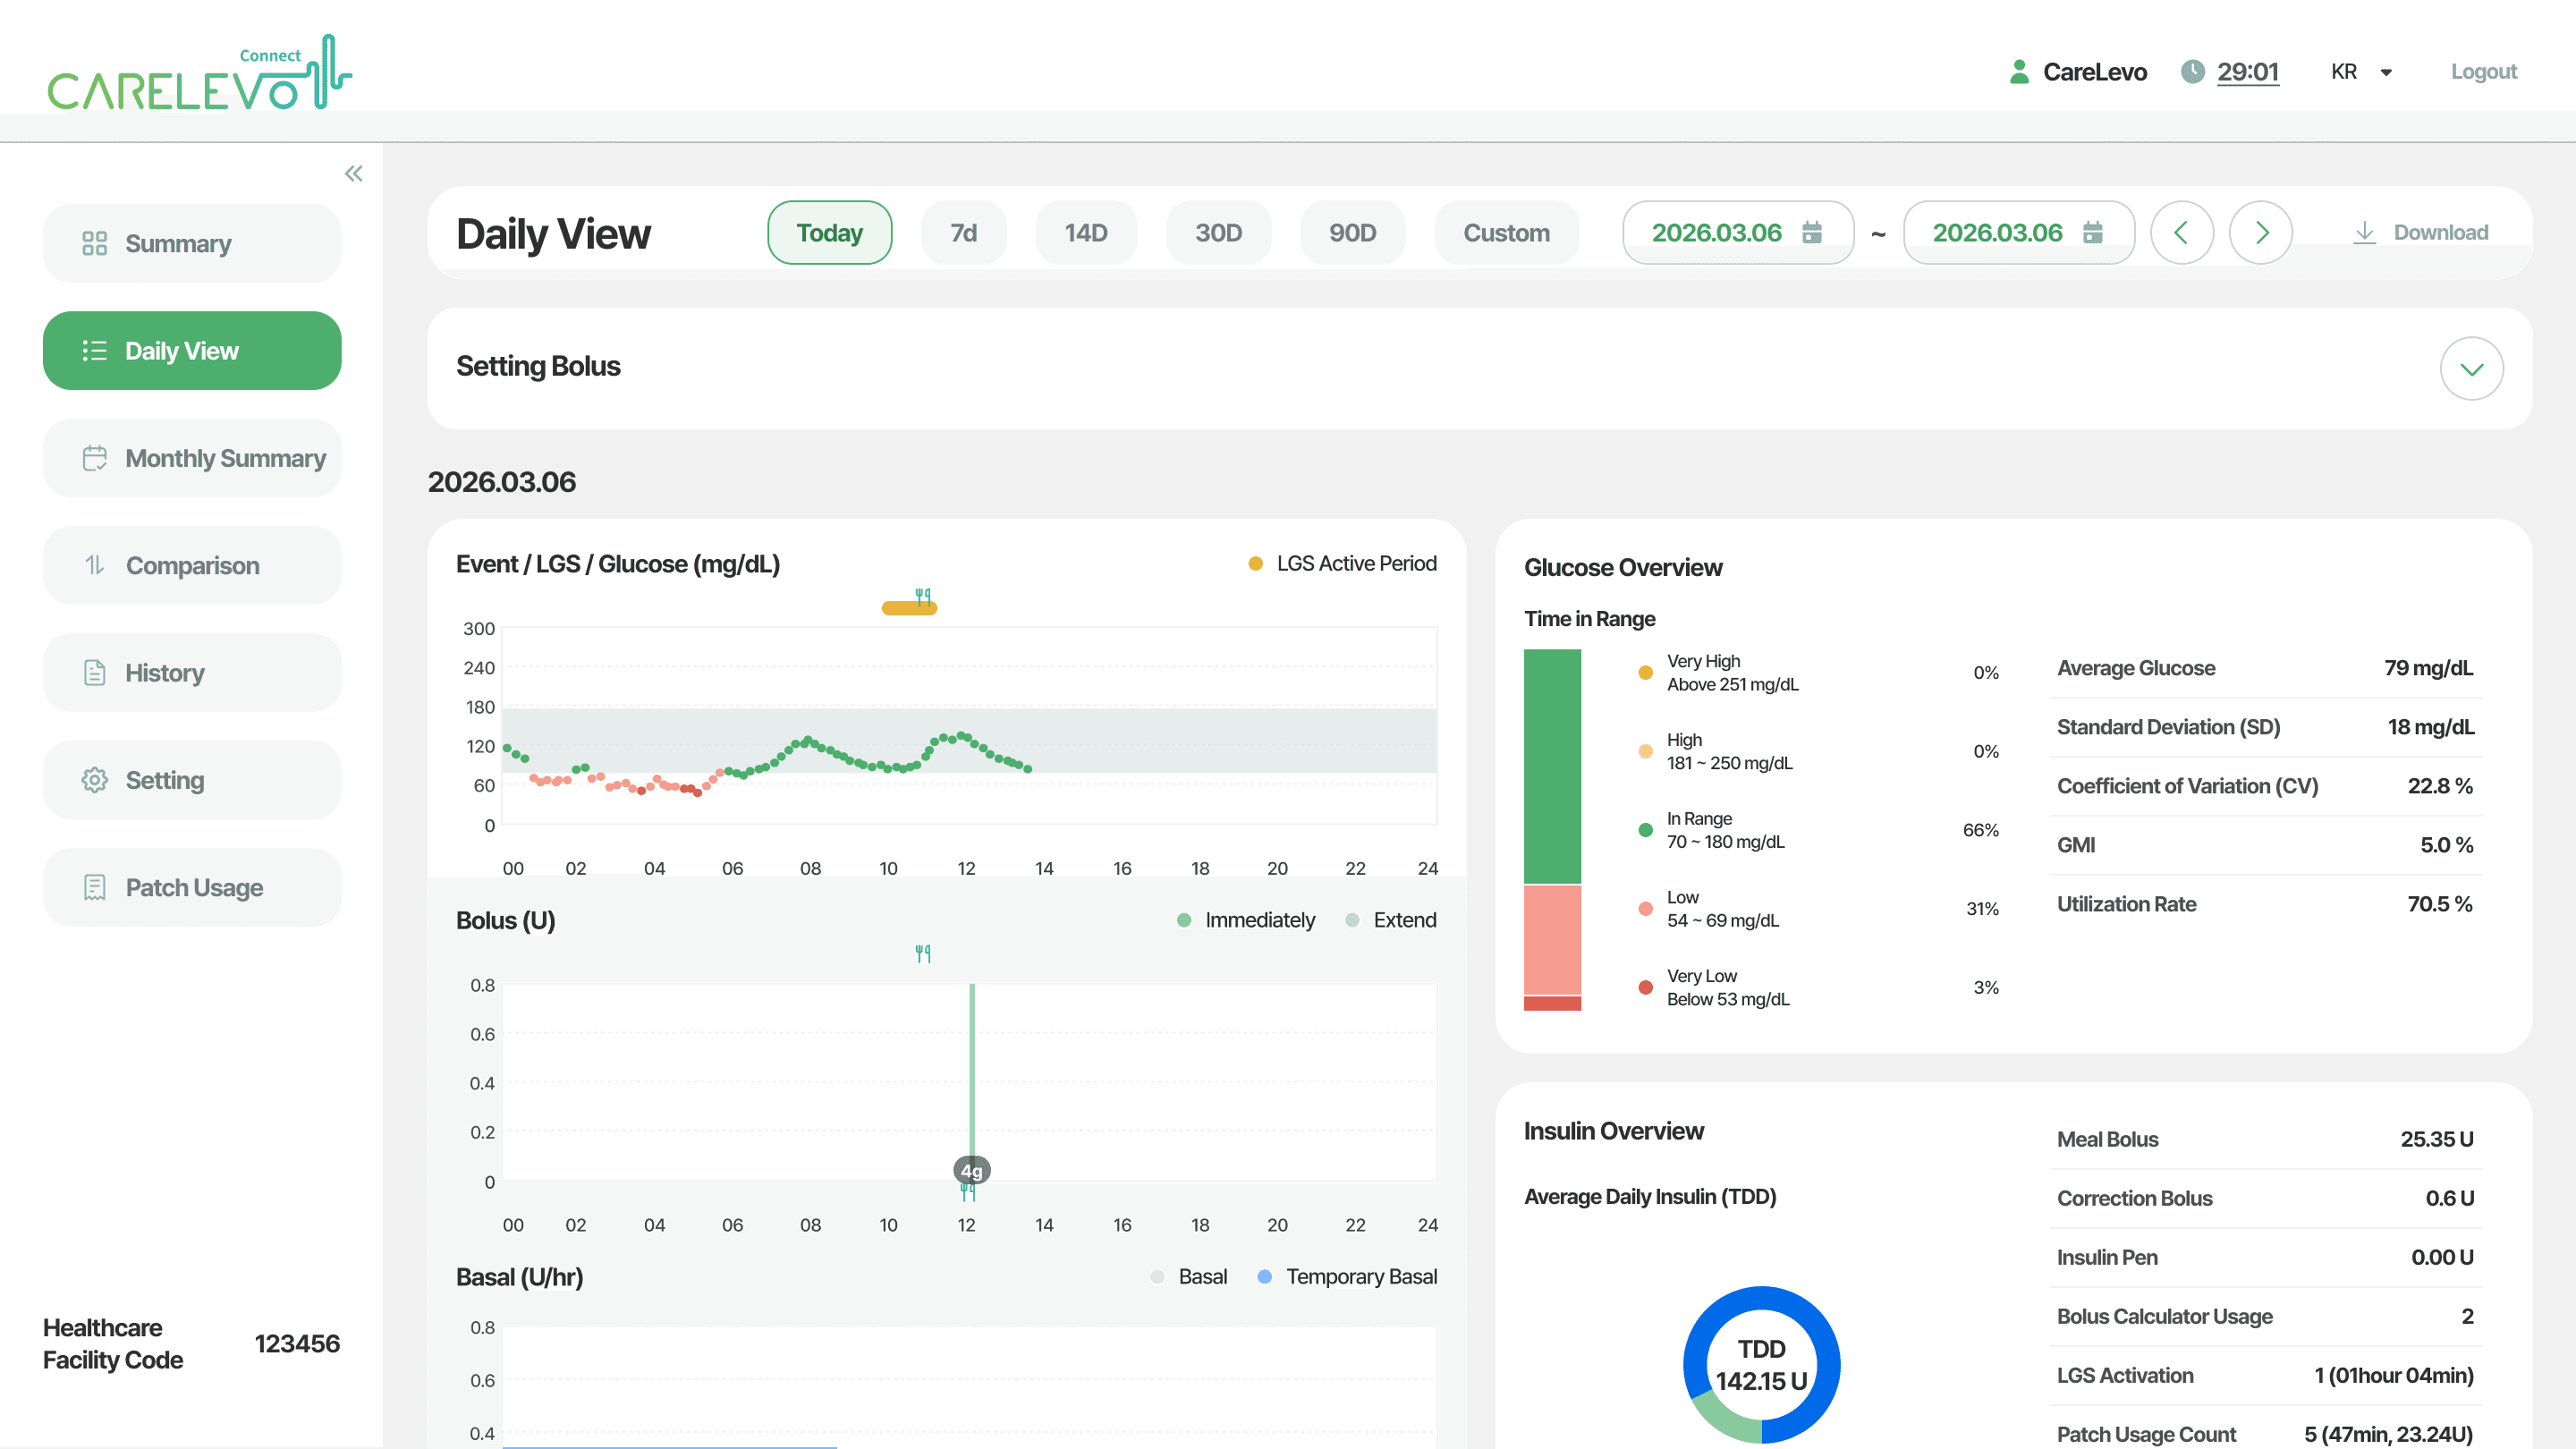Click the Meal Bolus 25.35 U value
This screenshot has height=1449, width=2576.
pos(2436,1139)
